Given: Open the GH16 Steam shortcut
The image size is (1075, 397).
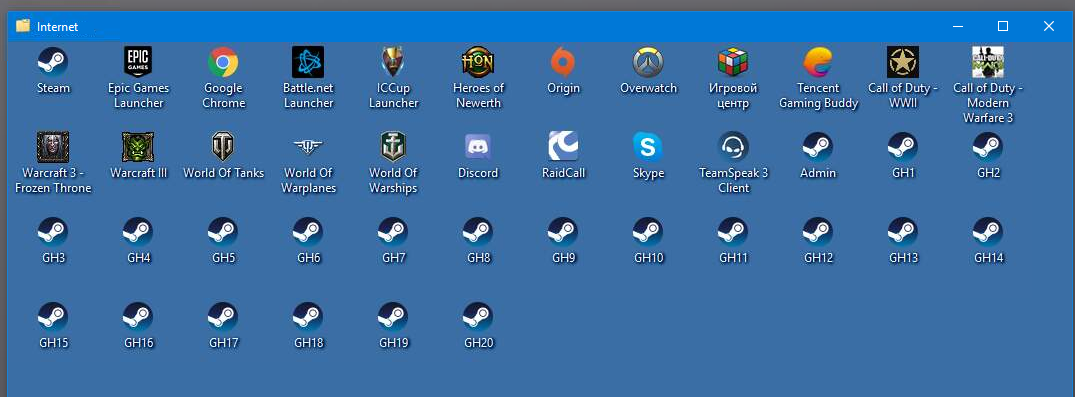Looking at the screenshot, I should pos(138,317).
